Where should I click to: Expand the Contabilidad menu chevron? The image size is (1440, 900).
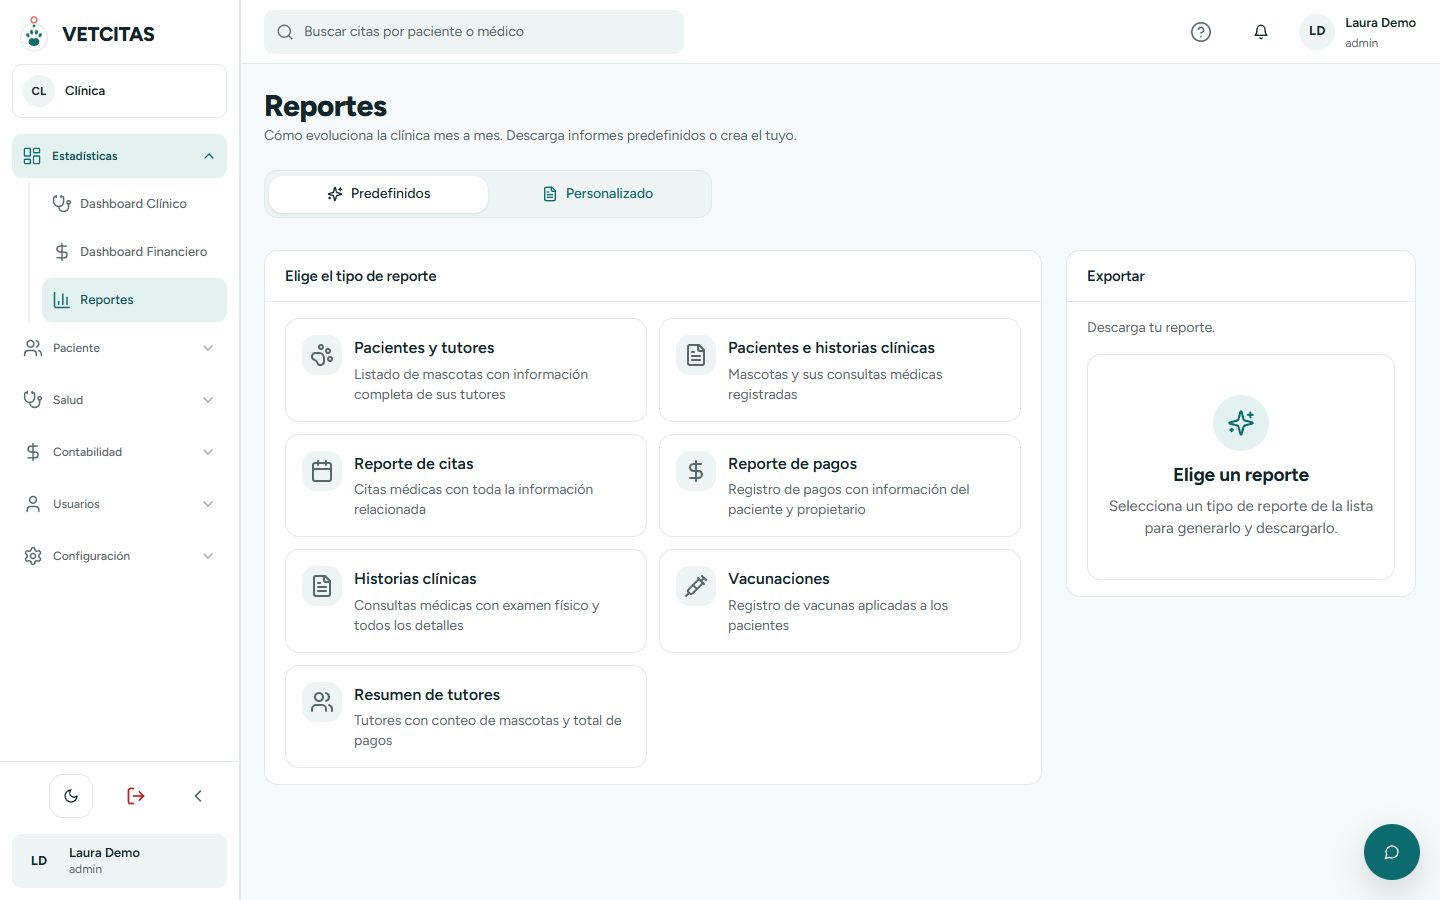coord(208,452)
